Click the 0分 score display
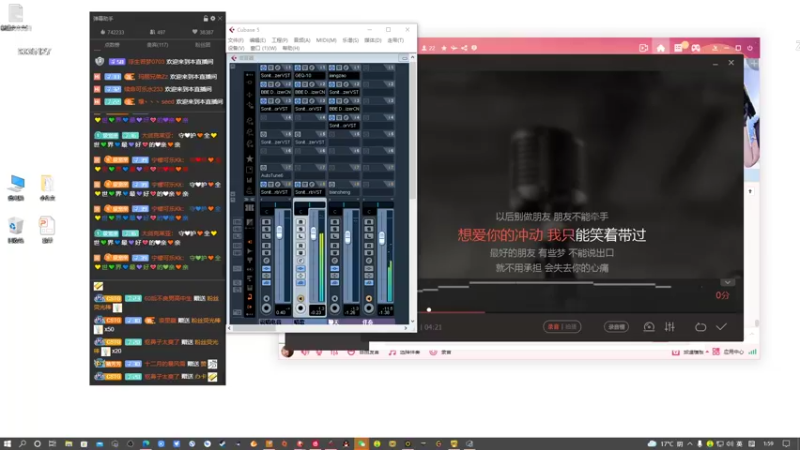 tap(722, 295)
